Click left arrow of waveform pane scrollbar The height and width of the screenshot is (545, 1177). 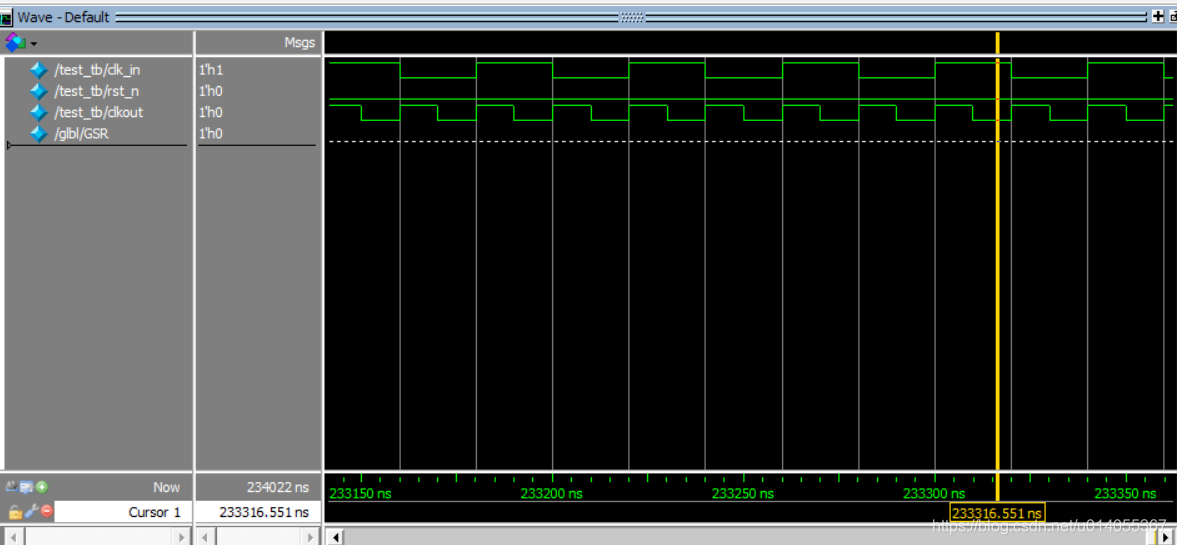(x=336, y=537)
